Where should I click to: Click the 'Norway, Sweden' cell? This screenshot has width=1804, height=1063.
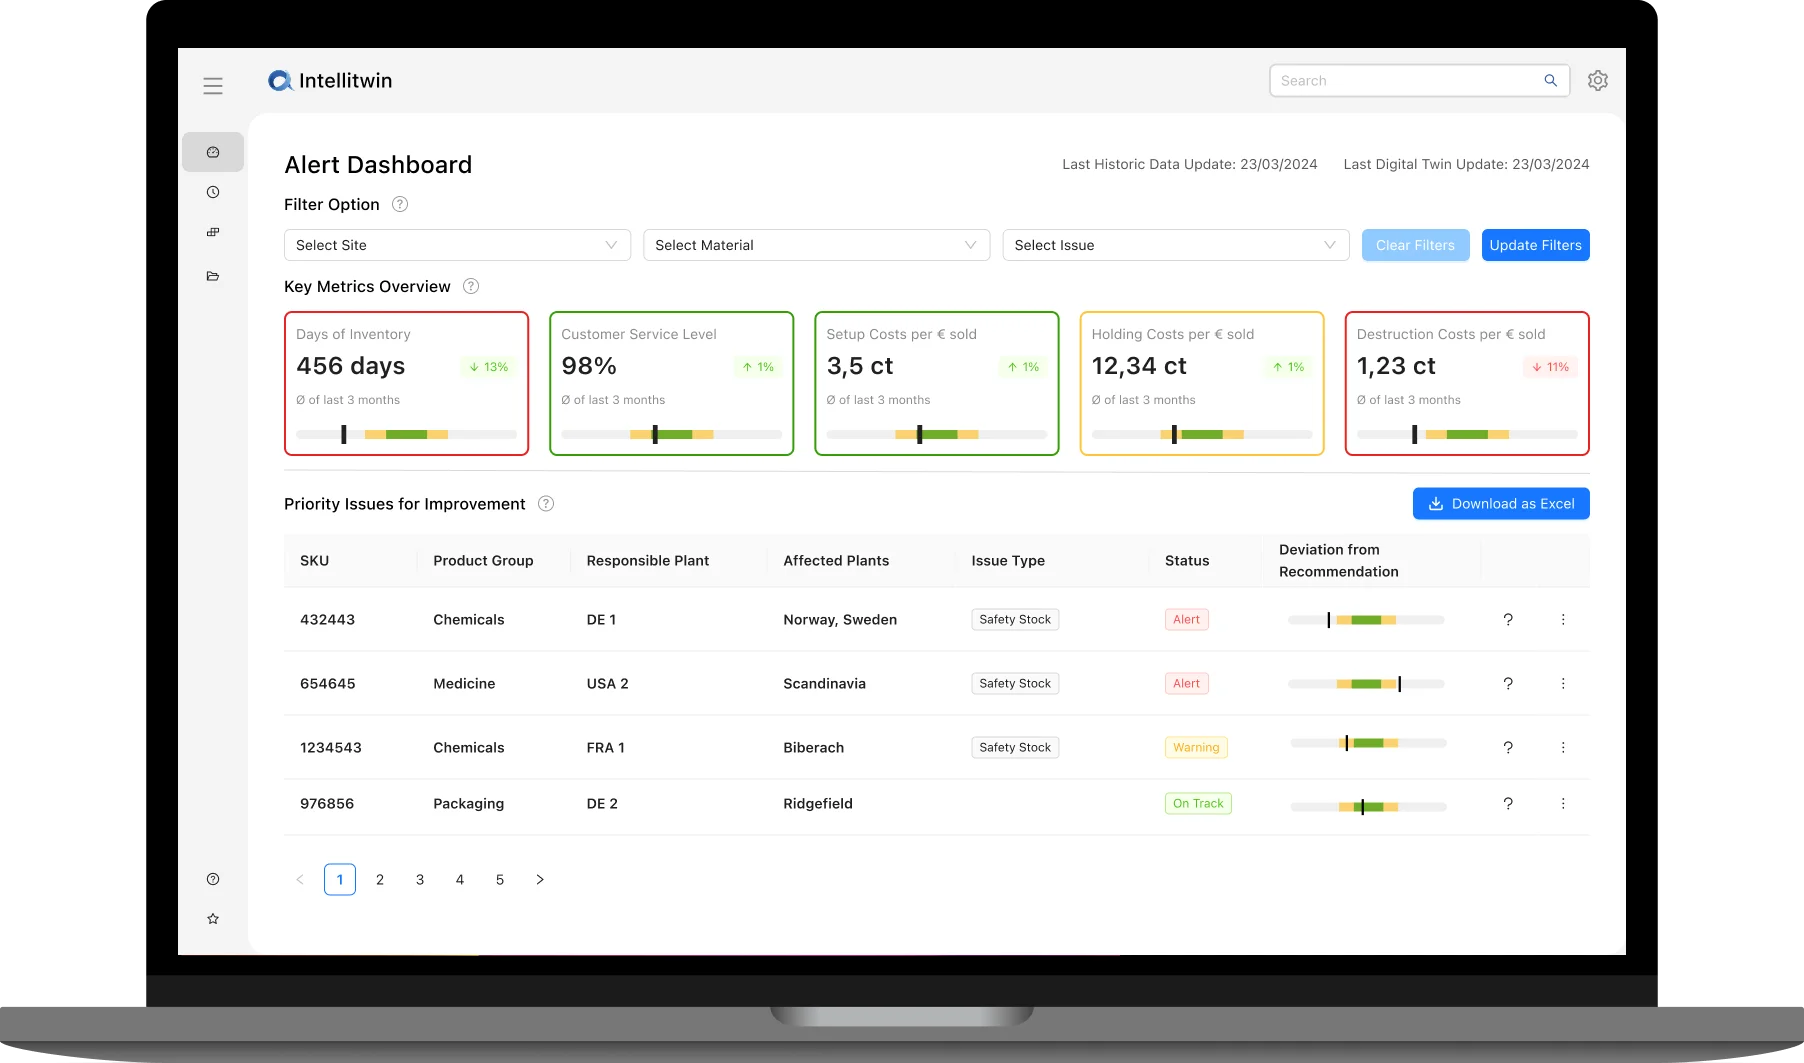click(x=840, y=620)
